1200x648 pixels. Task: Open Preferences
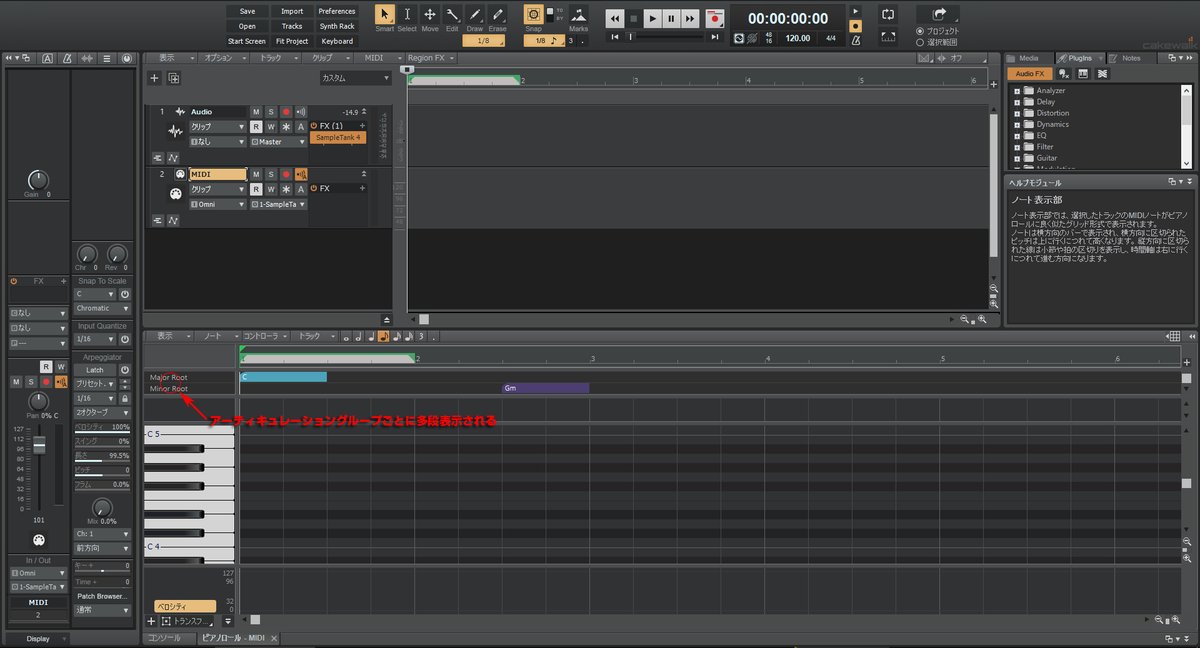click(x=337, y=11)
